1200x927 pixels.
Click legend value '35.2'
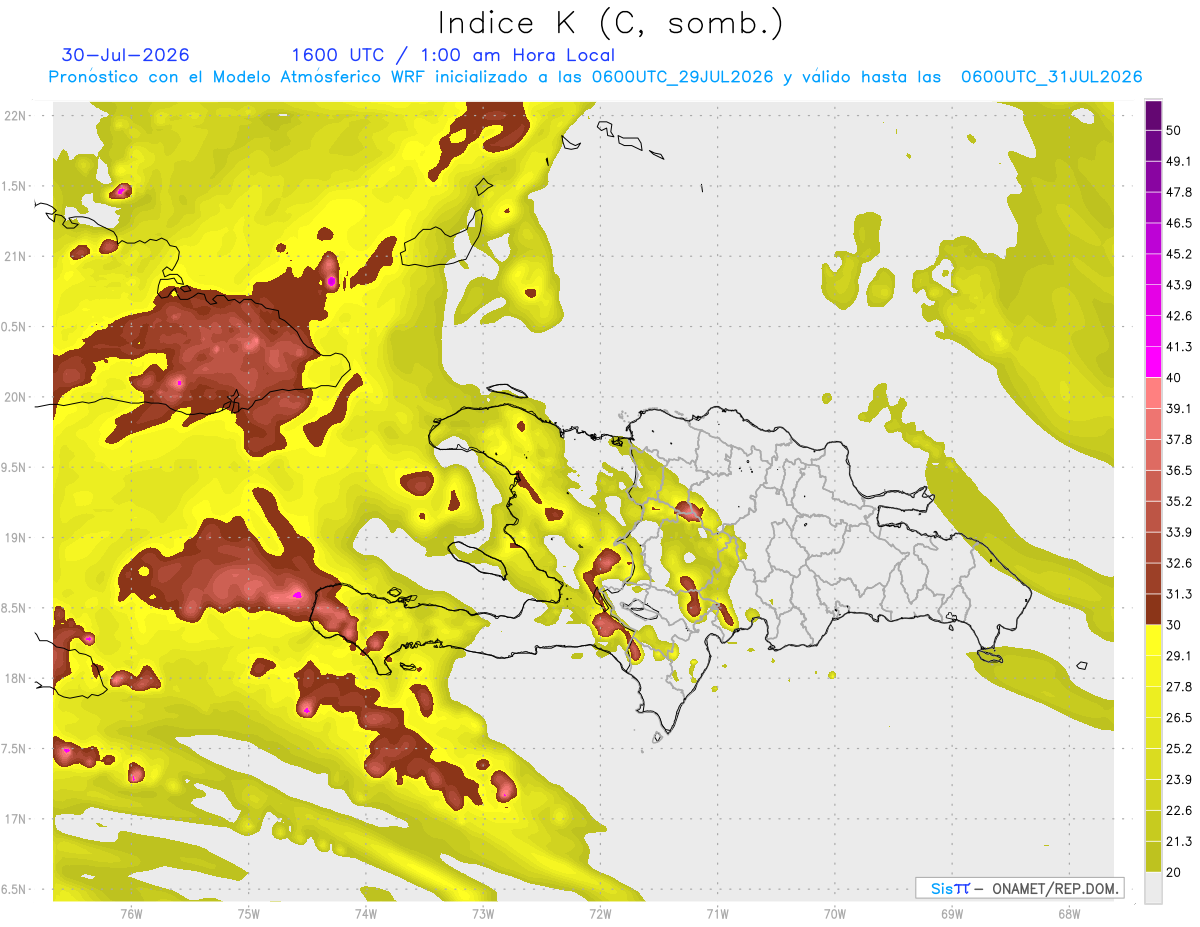tap(1179, 501)
